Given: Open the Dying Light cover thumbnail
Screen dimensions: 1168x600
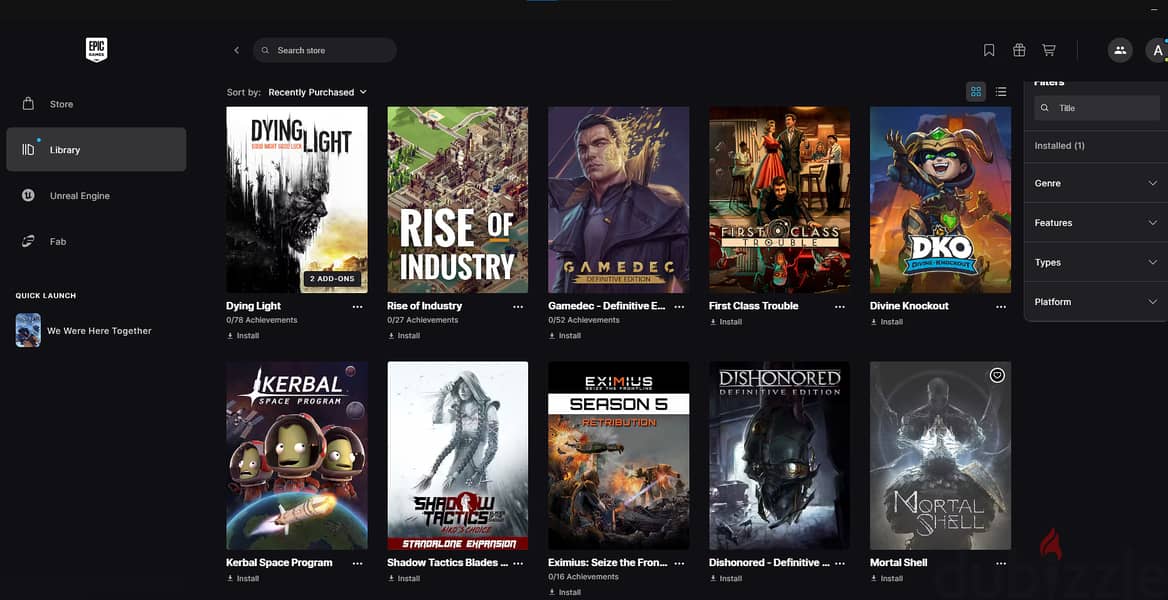Looking at the screenshot, I should [x=296, y=199].
